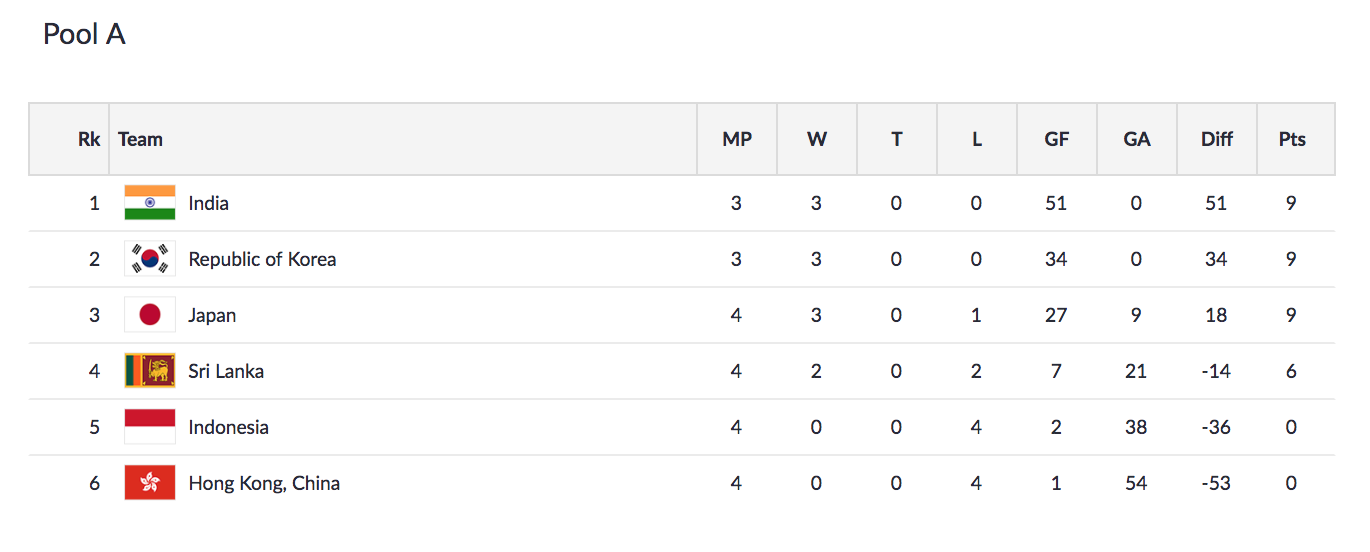The image size is (1370, 552).
Task: Click the Team column header
Action: click(140, 139)
